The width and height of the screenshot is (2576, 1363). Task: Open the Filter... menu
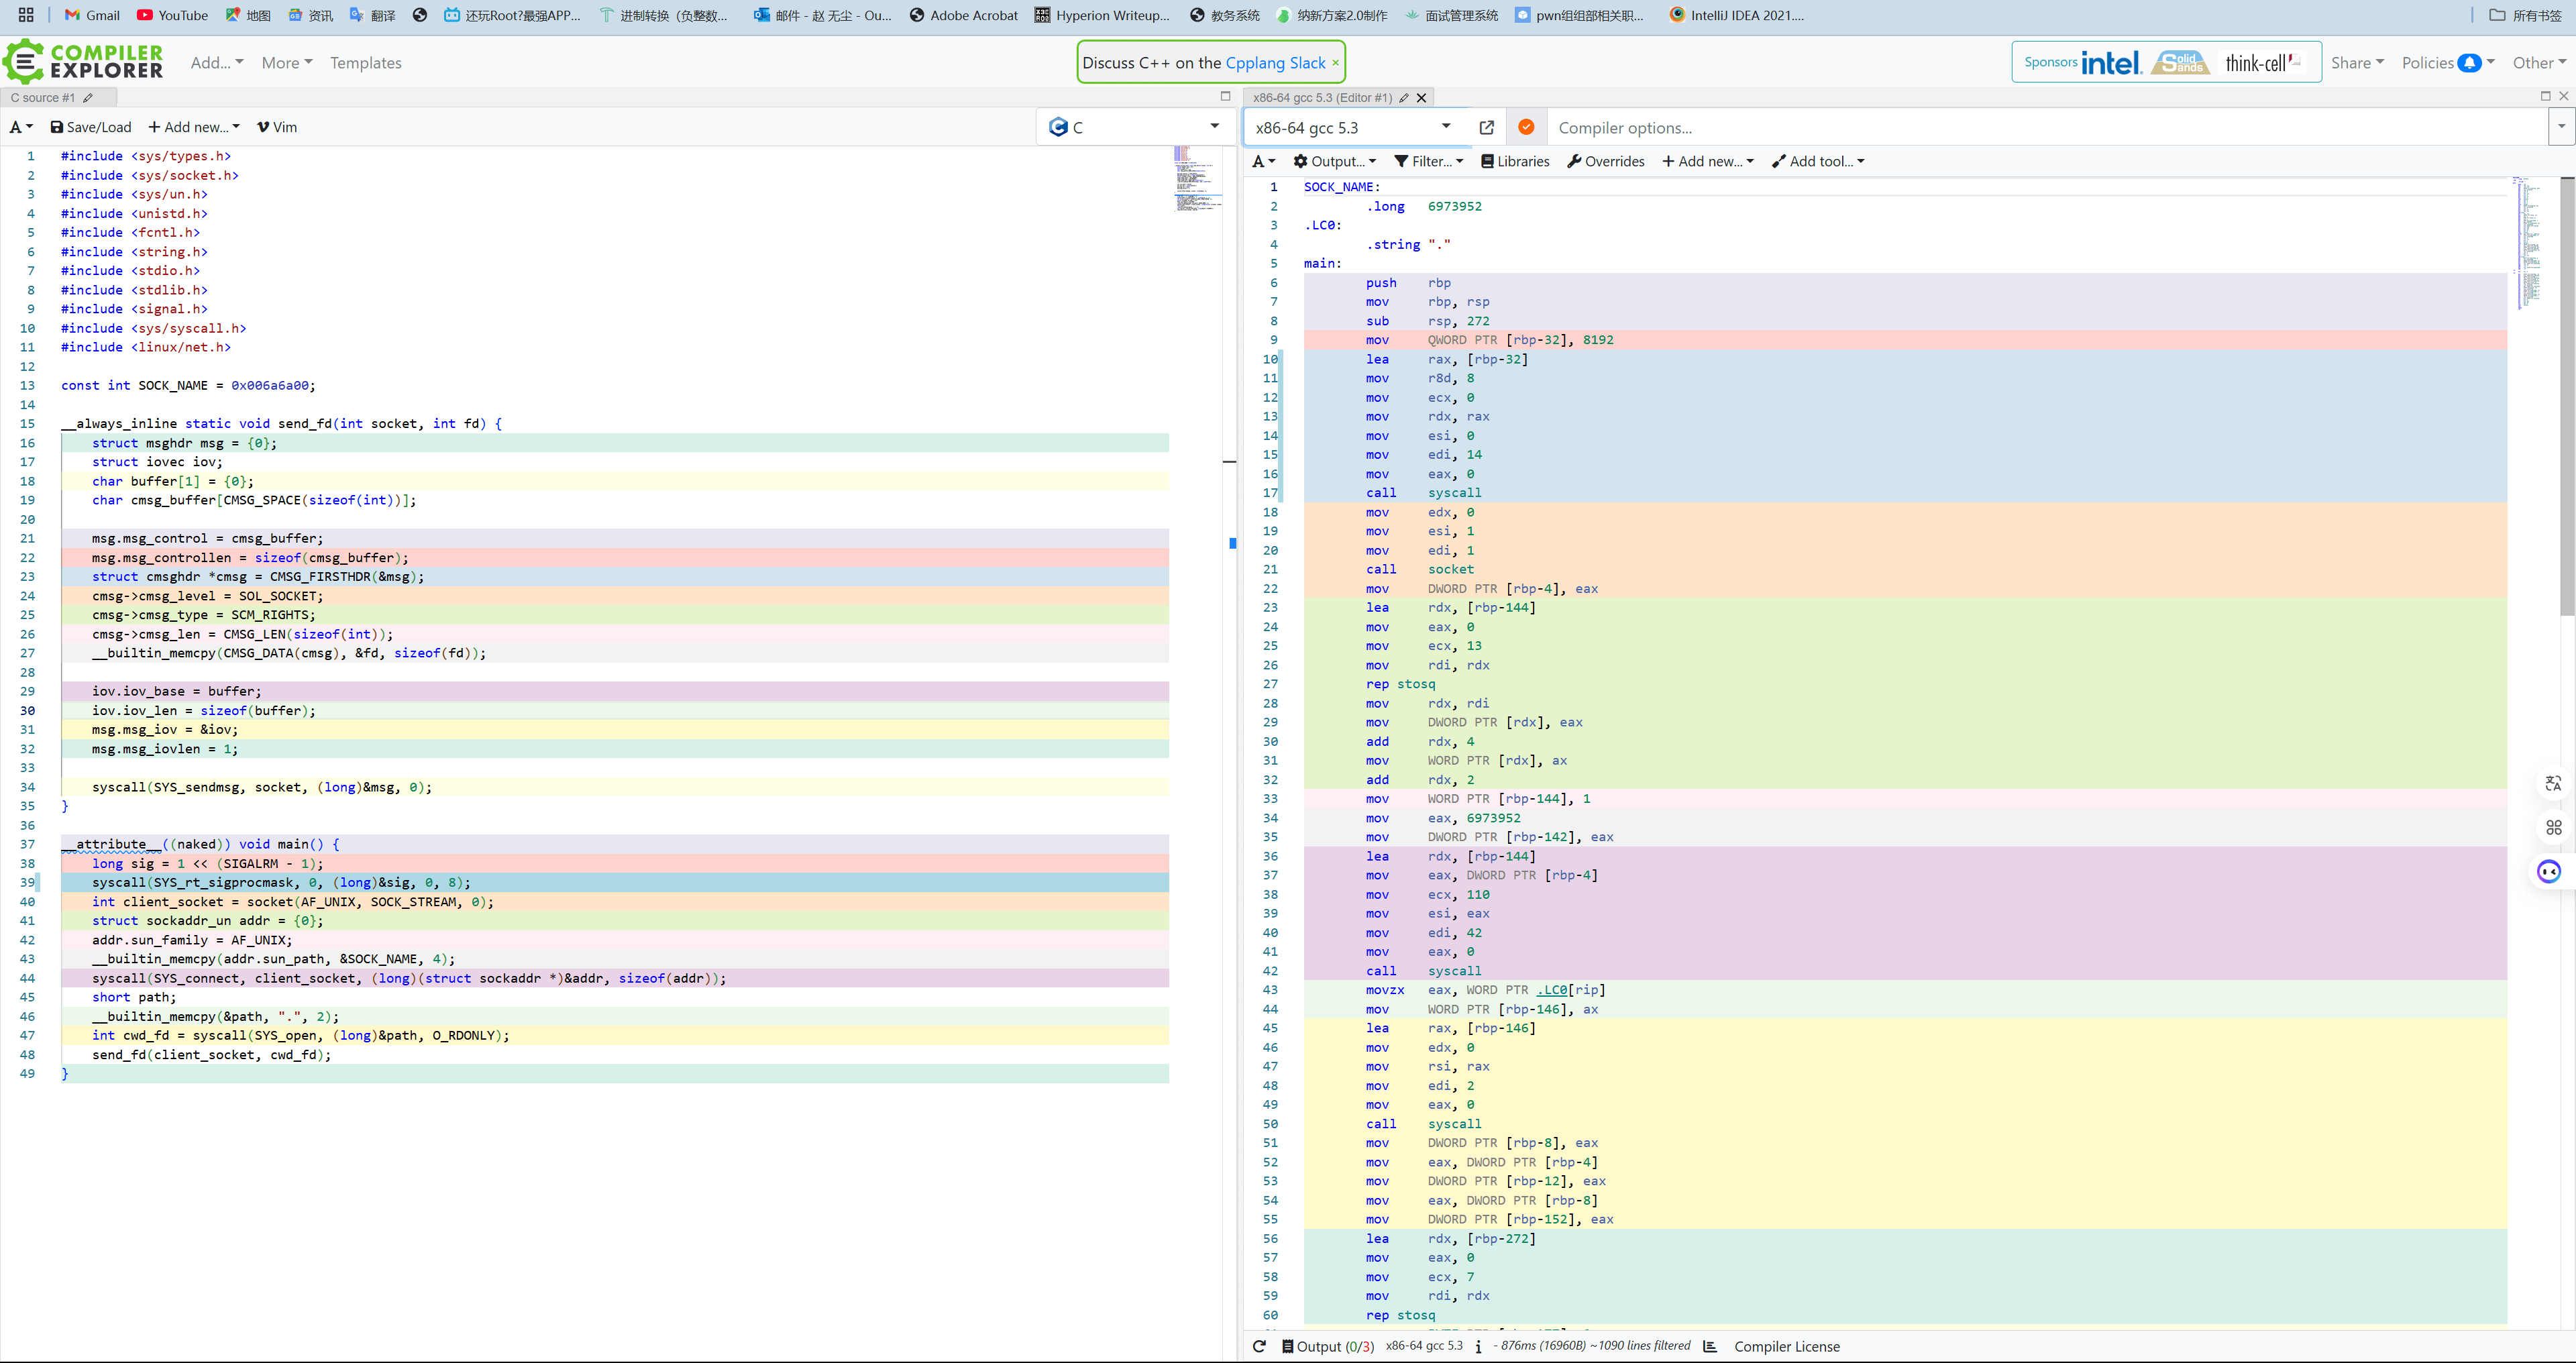click(1429, 161)
